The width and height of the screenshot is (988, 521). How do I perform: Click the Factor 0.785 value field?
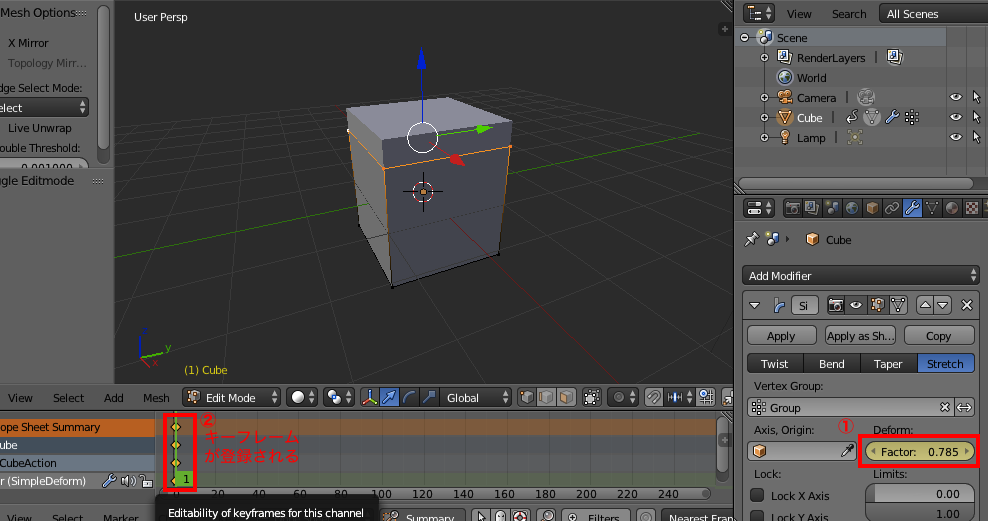click(x=920, y=452)
